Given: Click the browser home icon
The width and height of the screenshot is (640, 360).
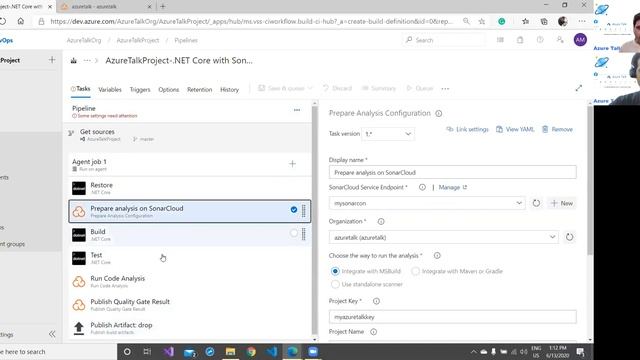Looking at the screenshot, I should (x=20, y=21).
